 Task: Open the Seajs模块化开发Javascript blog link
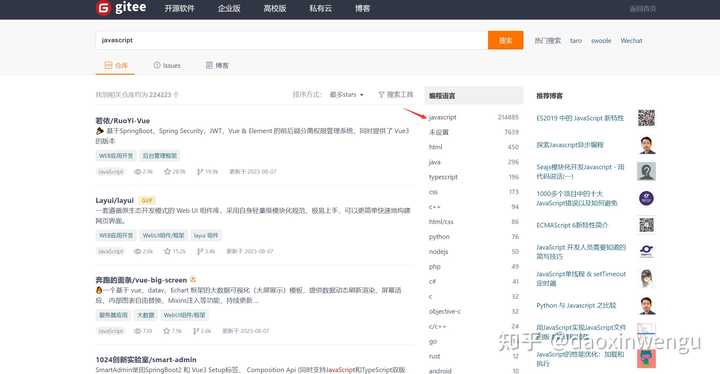coord(580,171)
